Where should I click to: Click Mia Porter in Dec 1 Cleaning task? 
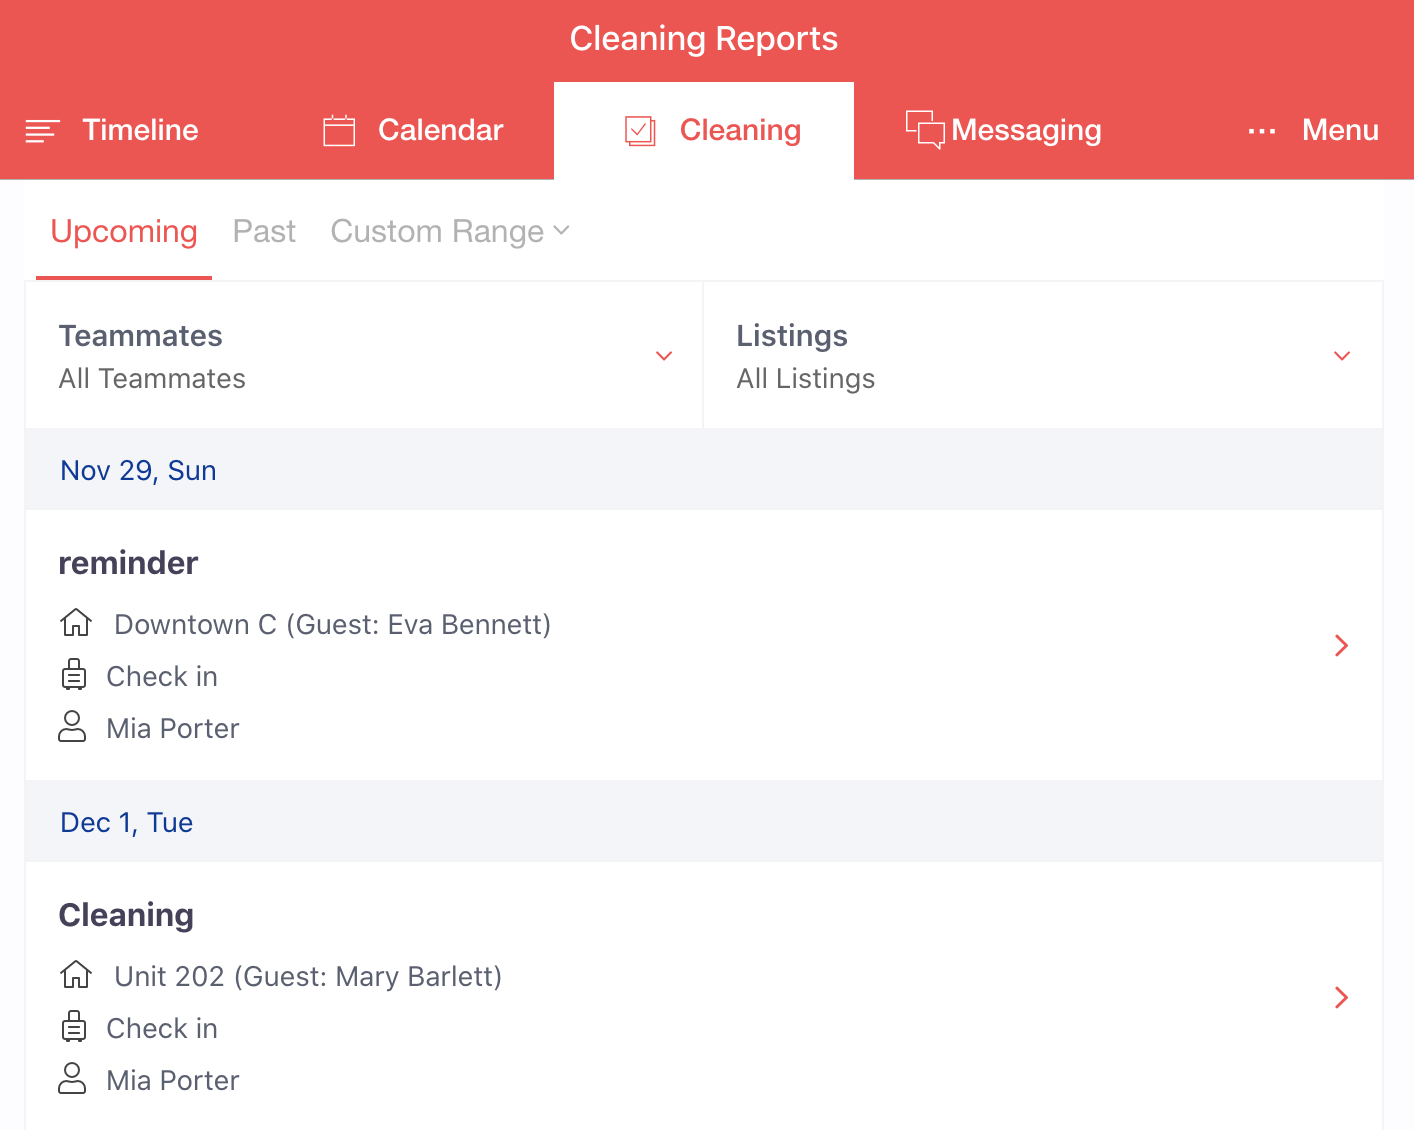pyautogui.click(x=173, y=1080)
